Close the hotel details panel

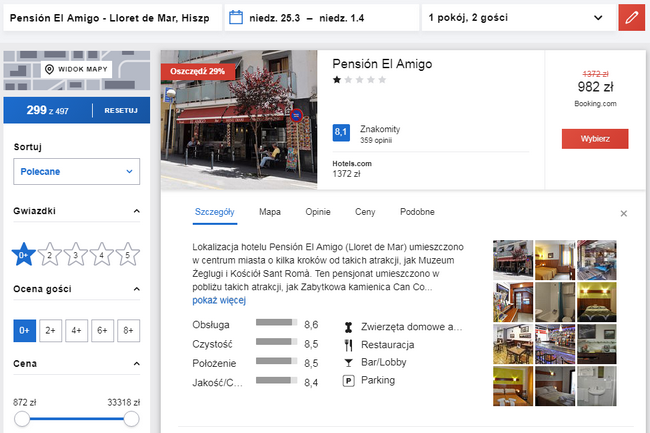(x=623, y=214)
